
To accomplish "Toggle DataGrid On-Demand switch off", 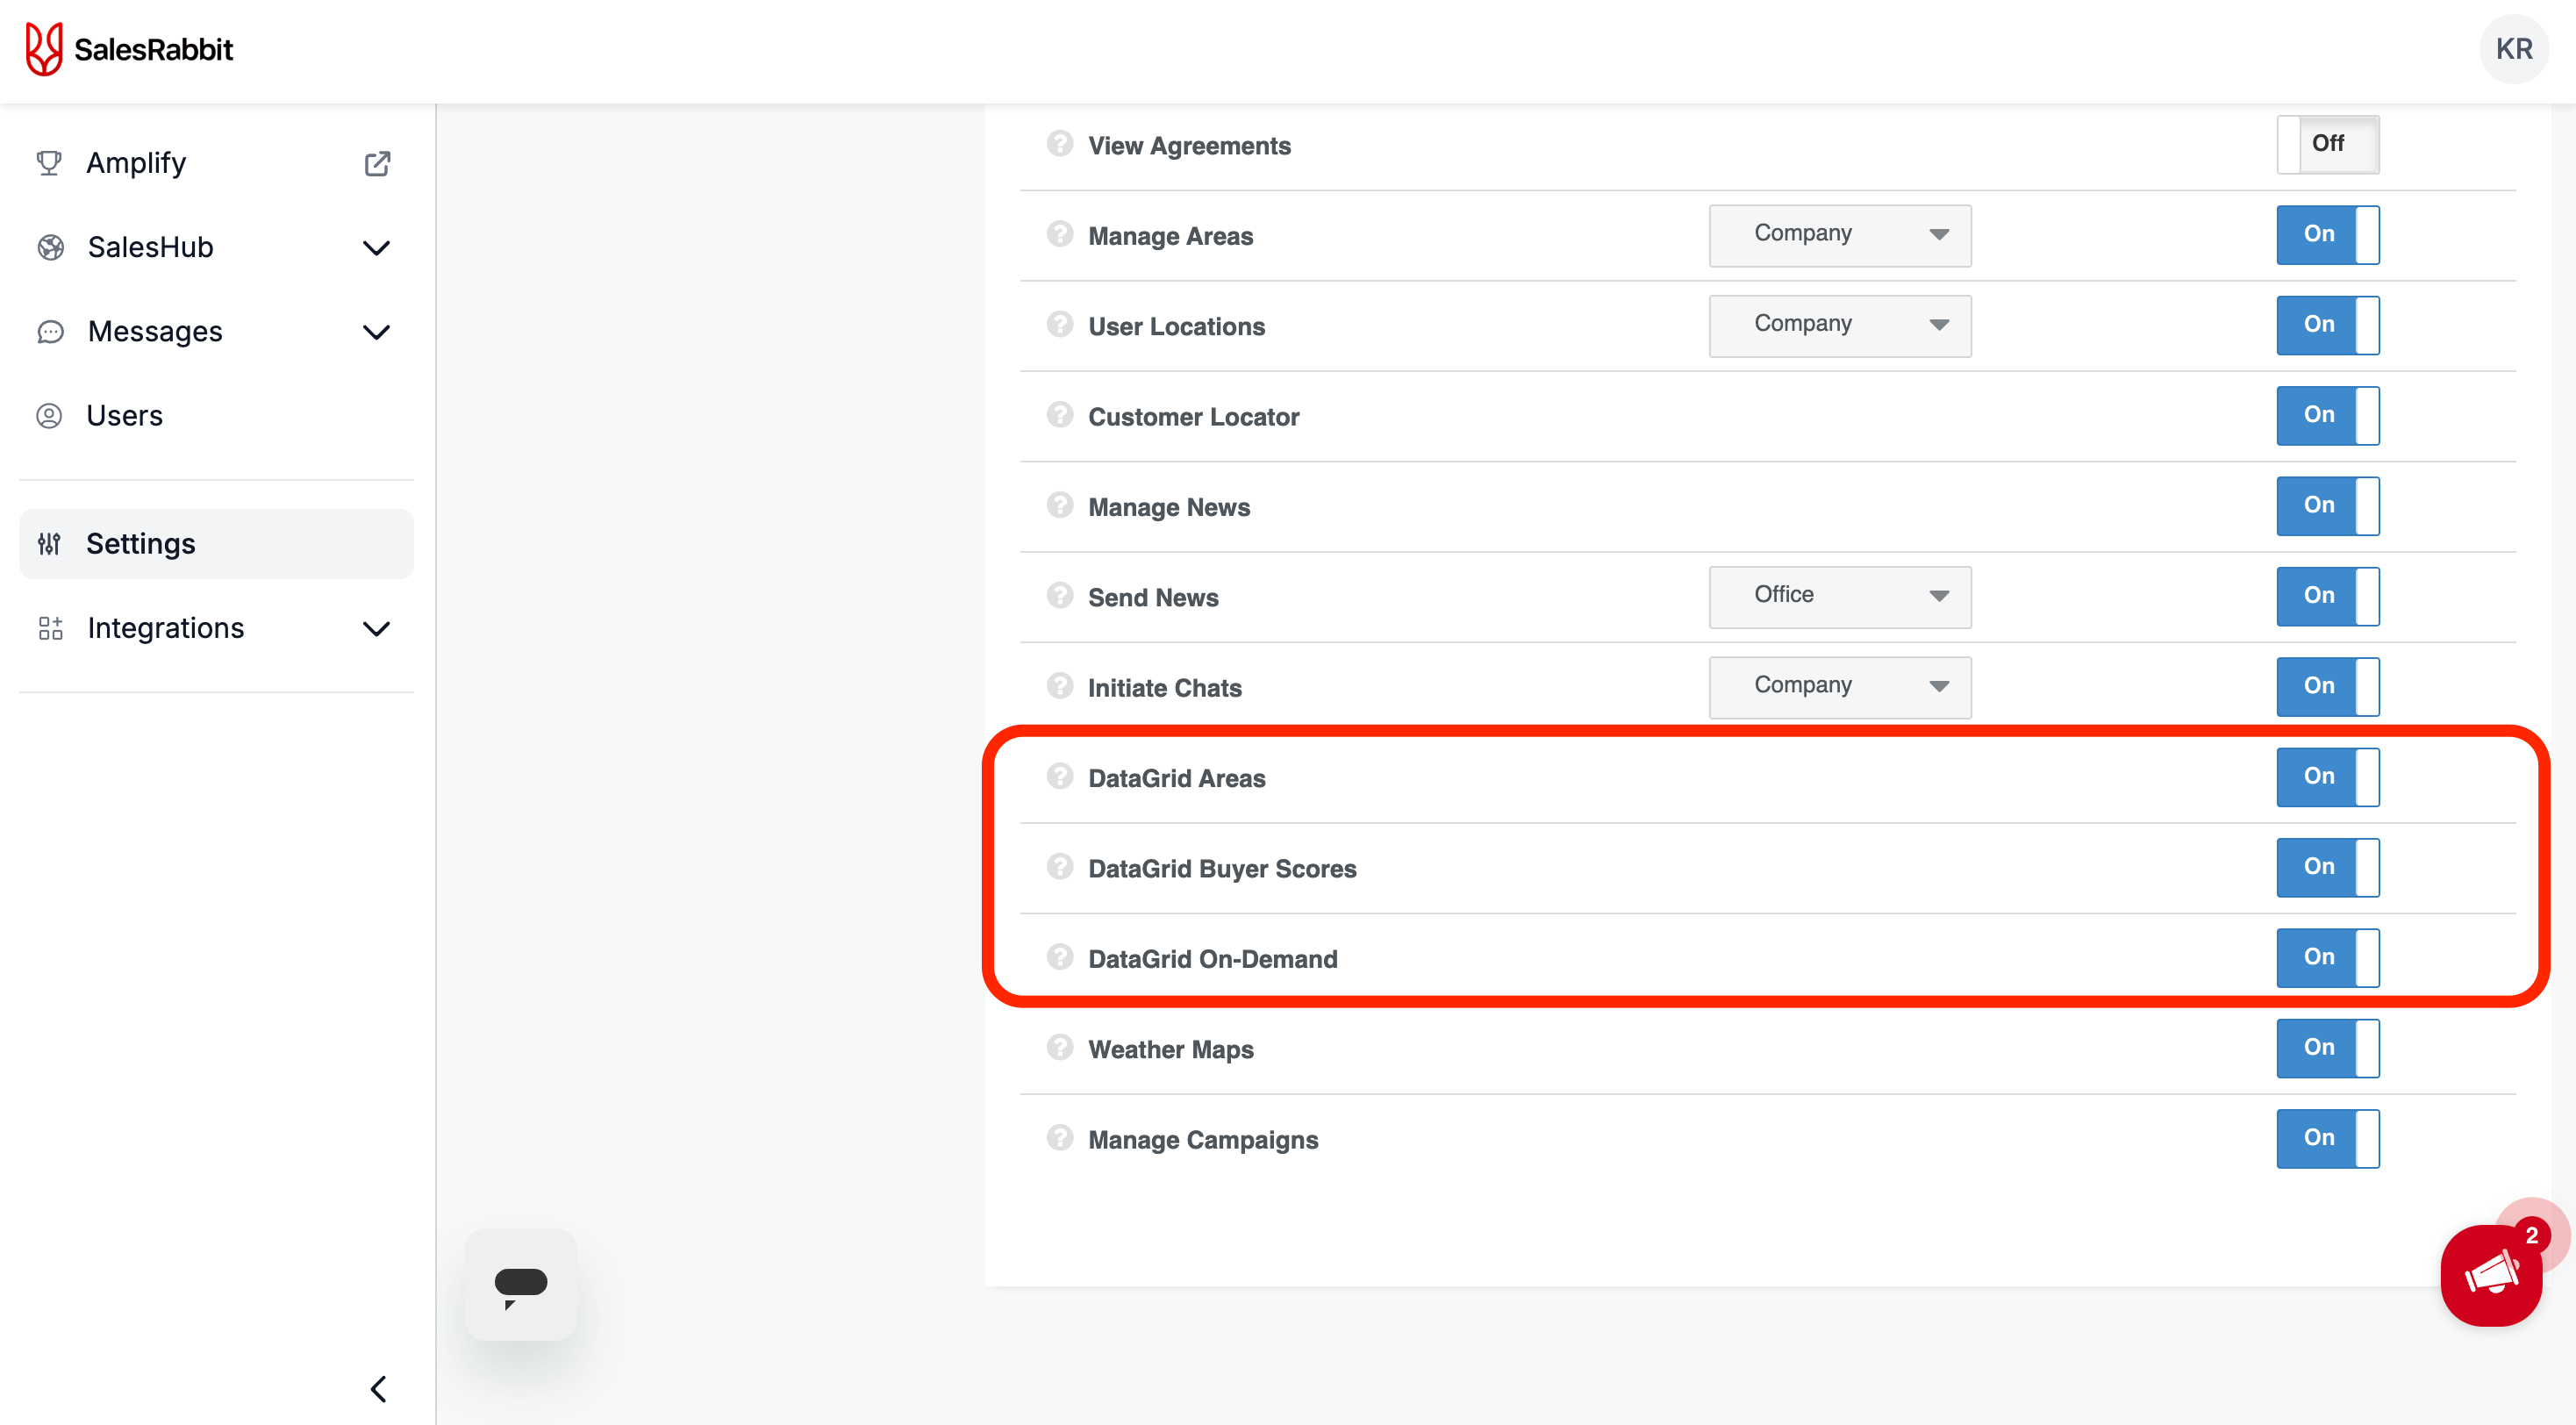I will point(2327,957).
